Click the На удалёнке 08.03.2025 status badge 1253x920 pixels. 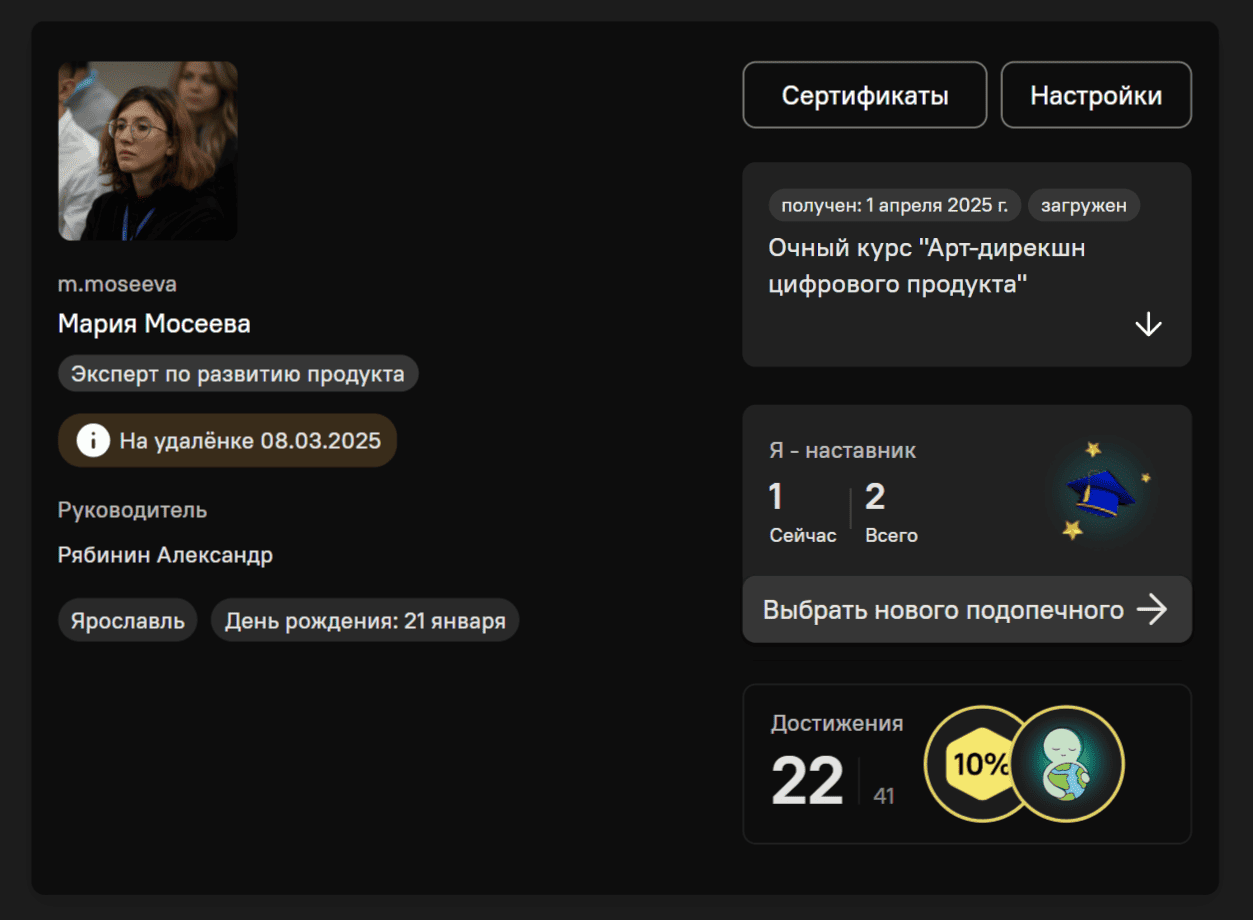[x=250, y=440]
